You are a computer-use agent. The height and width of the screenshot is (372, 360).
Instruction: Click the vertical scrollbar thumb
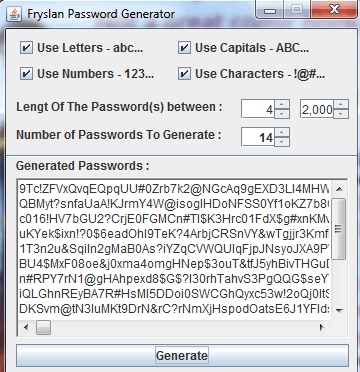point(339,229)
